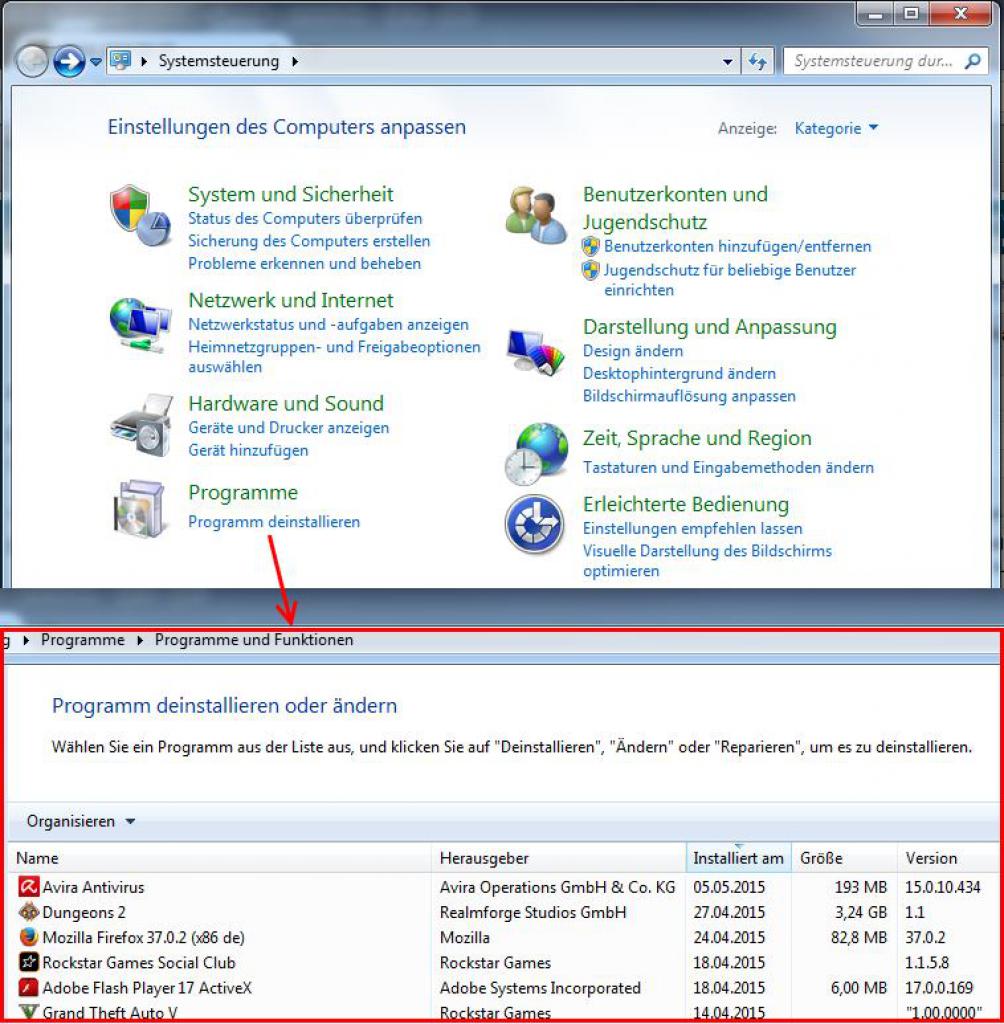
Task: Open the Erleichterte Bedienung accessibility icon
Action: 534,524
